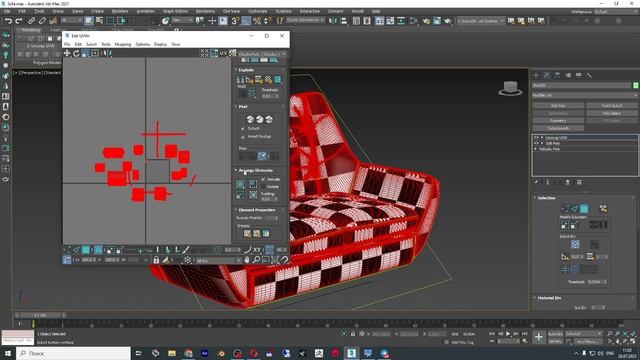Viewport: 640px width, 360px height.
Task: Toggle the Detach checkbox in Peel rollout
Action: (243, 128)
